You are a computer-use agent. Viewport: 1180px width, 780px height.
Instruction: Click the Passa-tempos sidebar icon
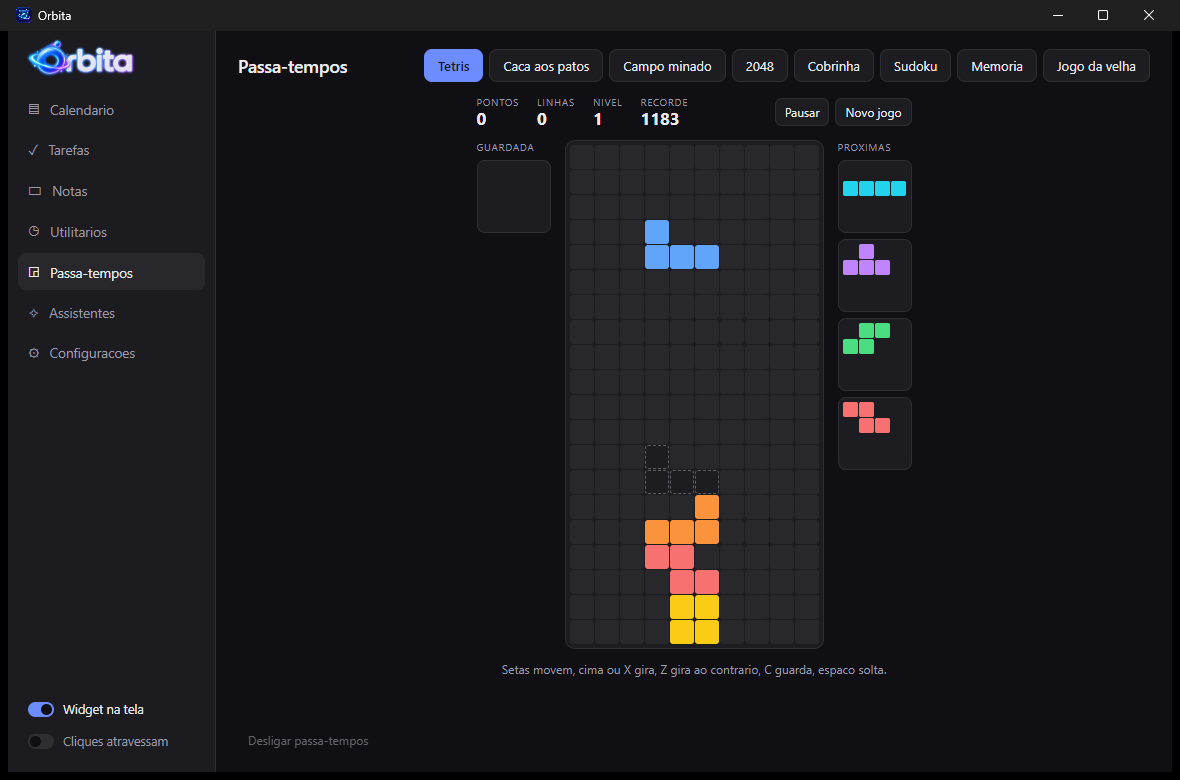pos(34,273)
